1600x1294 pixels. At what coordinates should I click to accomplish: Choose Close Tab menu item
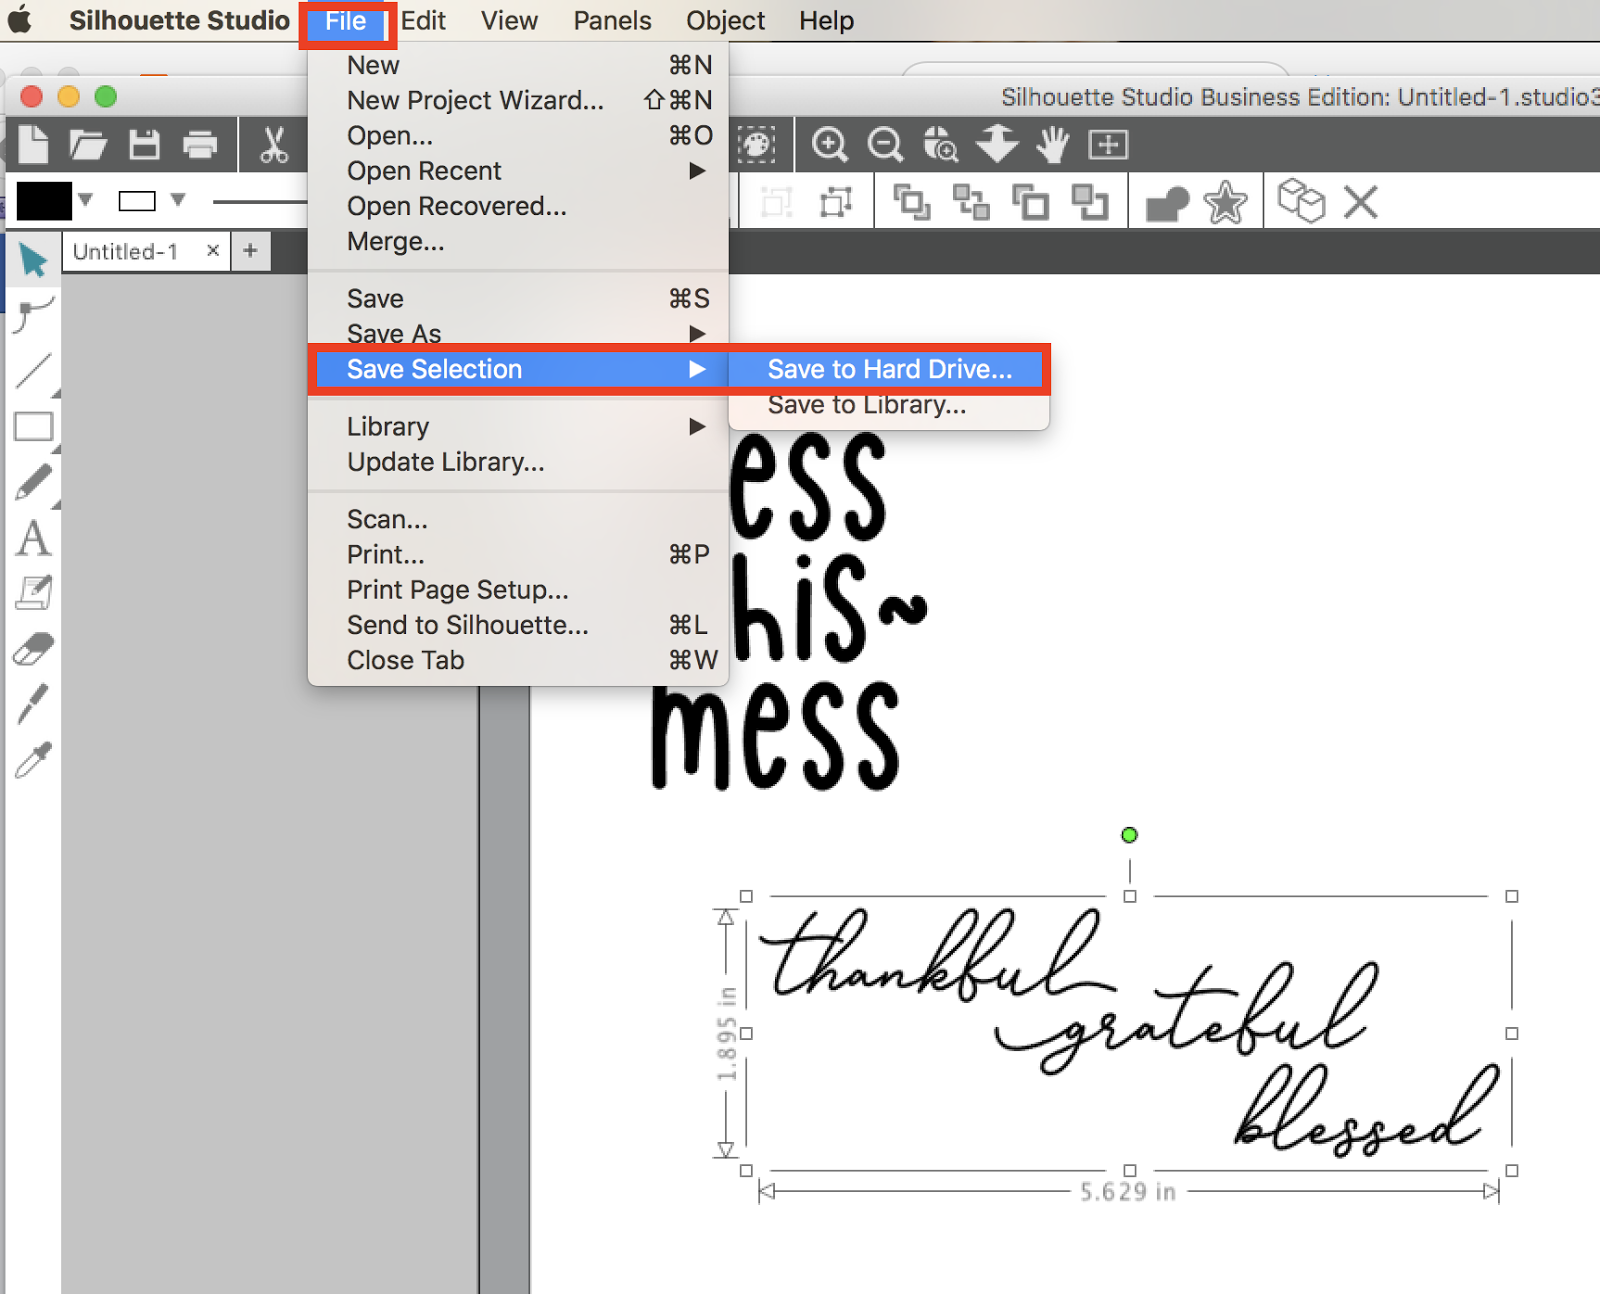tap(518, 660)
